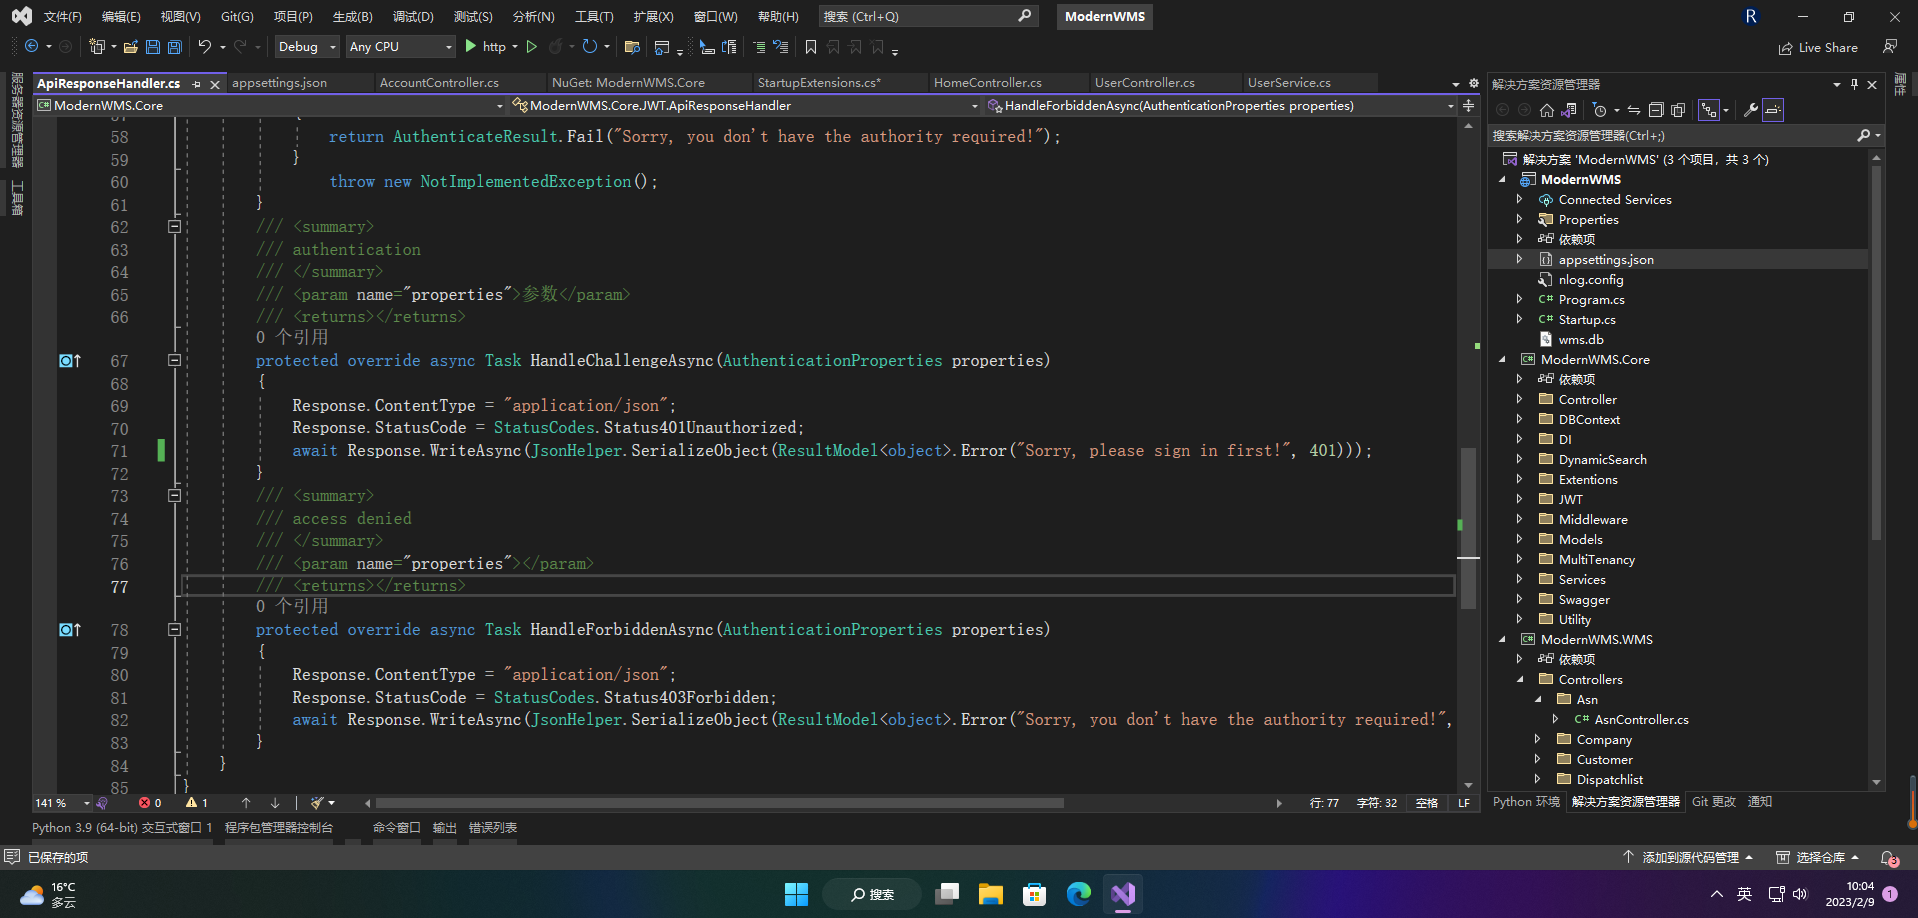Open the Debug configuration dropdown
The image size is (1918, 918).
306,47
